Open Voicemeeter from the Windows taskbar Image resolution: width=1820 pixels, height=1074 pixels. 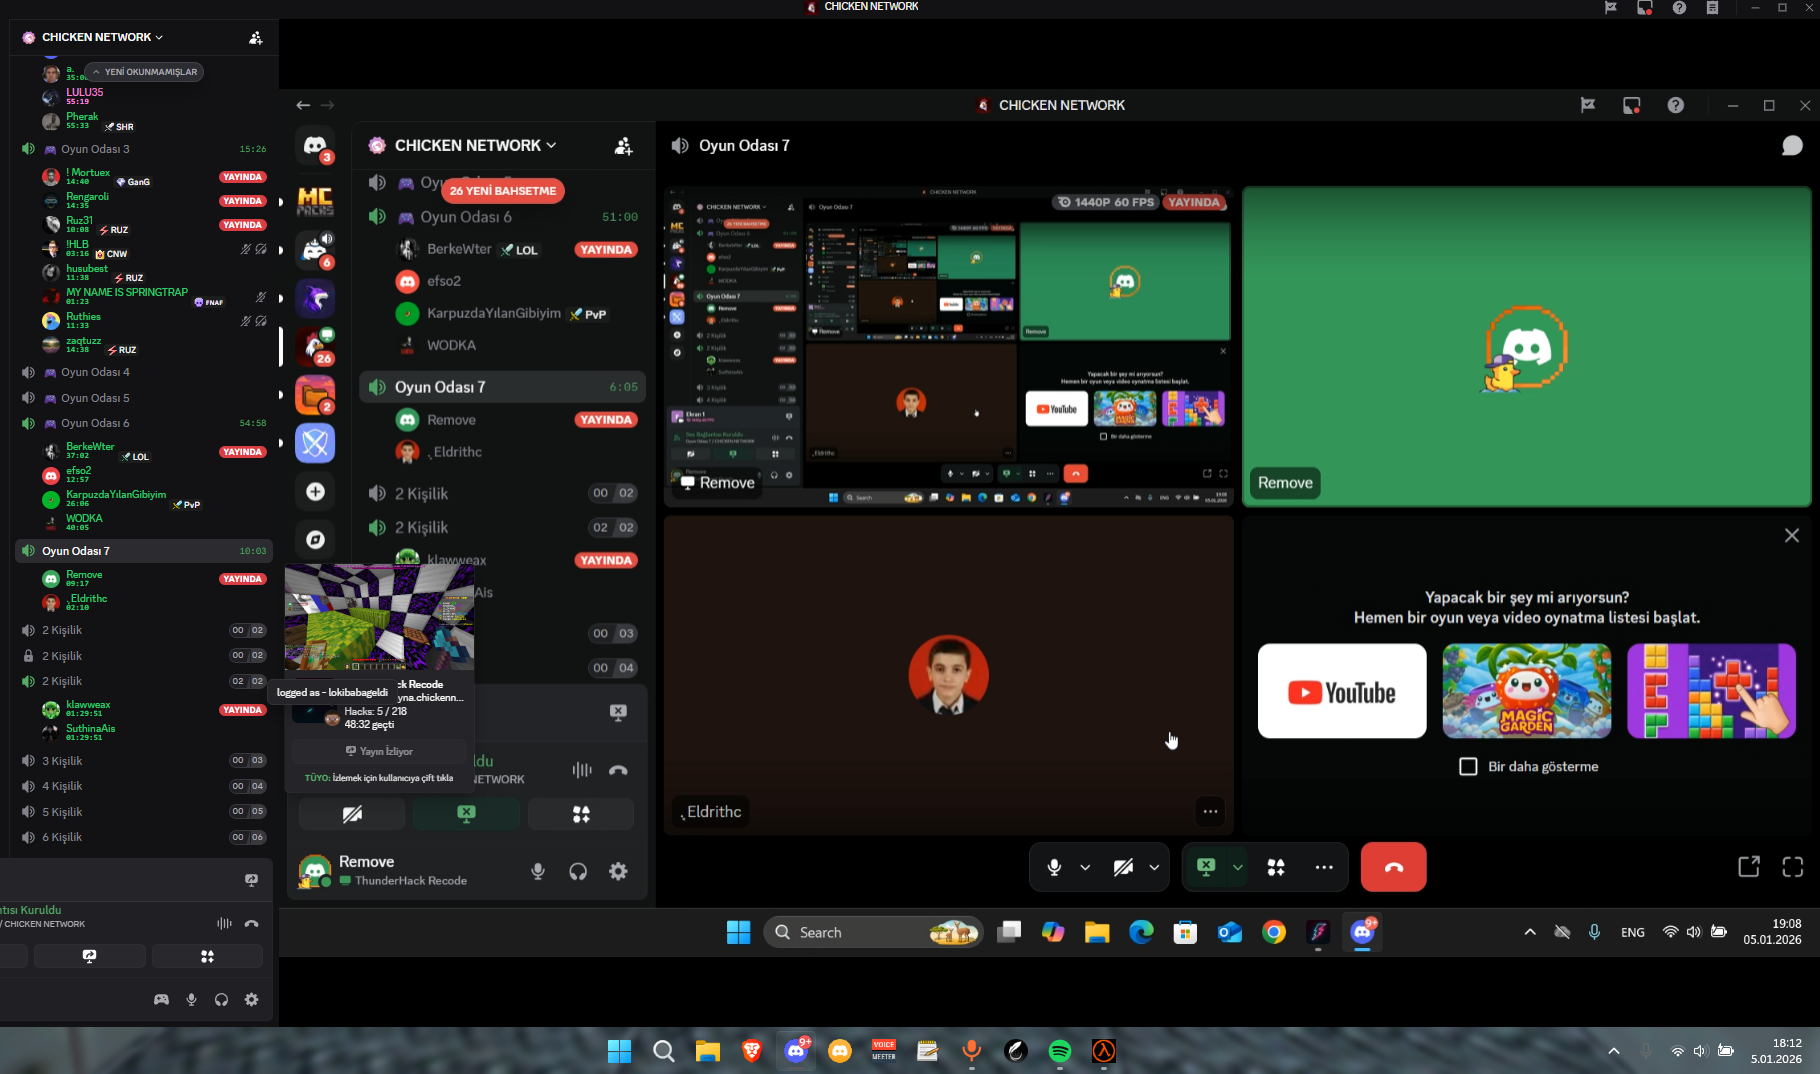click(x=884, y=1051)
